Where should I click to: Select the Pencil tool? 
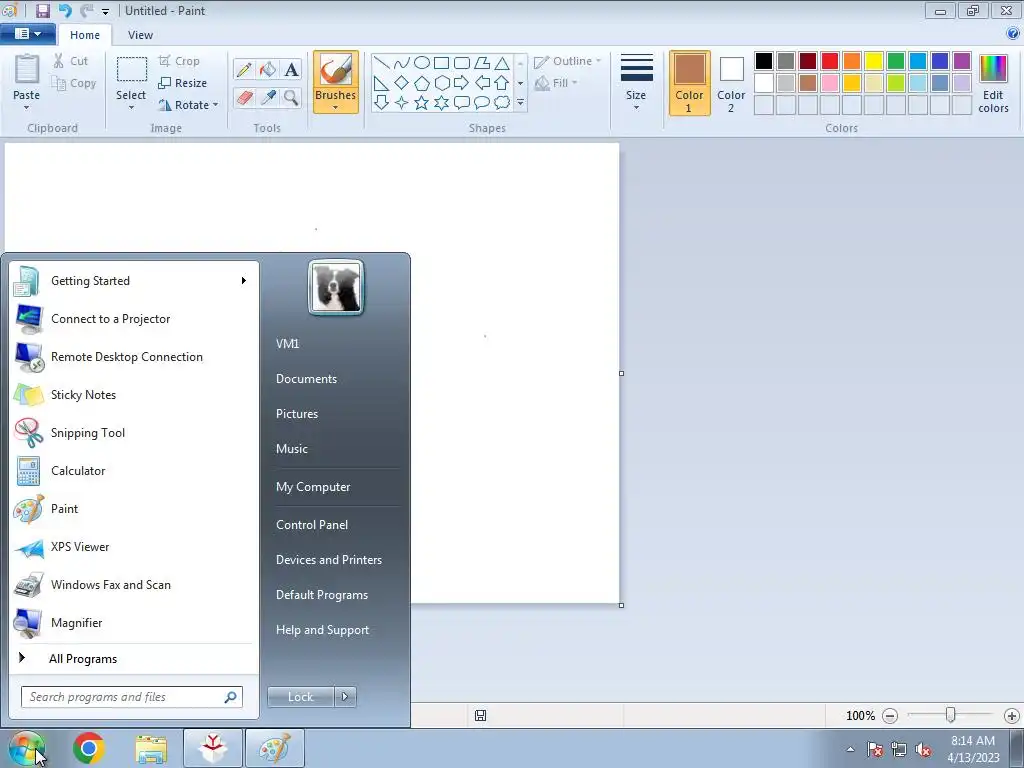click(244, 69)
